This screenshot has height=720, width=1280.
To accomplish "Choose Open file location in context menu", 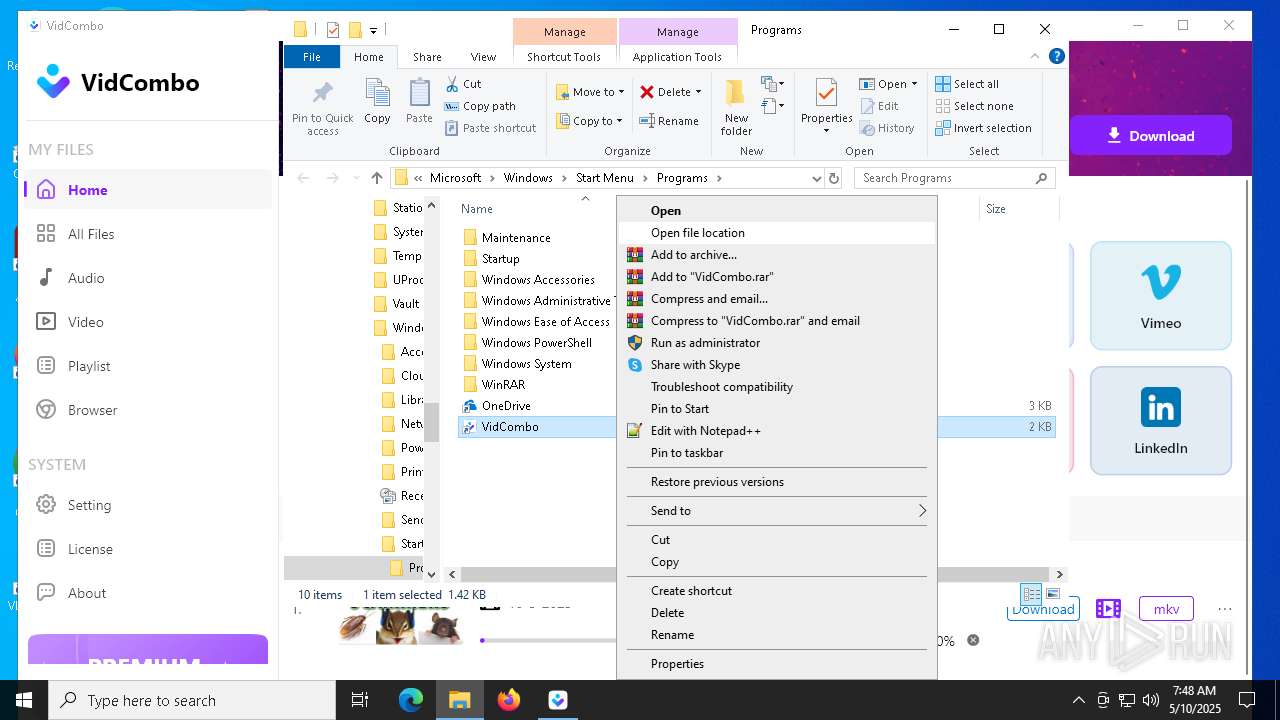I will pyautogui.click(x=777, y=233).
